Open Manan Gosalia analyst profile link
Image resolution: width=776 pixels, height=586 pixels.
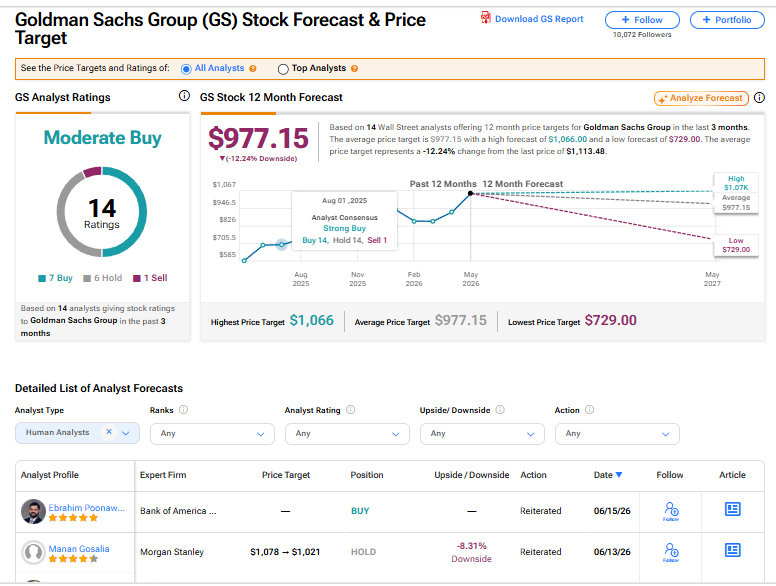coord(79,548)
